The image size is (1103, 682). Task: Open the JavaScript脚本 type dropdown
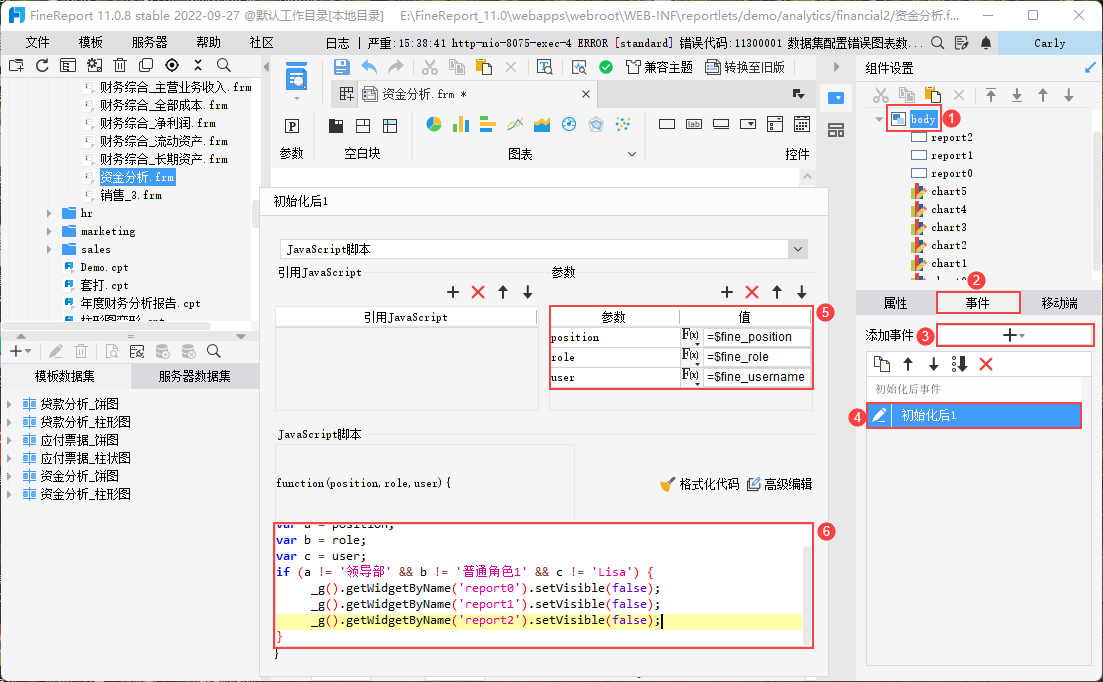[797, 248]
